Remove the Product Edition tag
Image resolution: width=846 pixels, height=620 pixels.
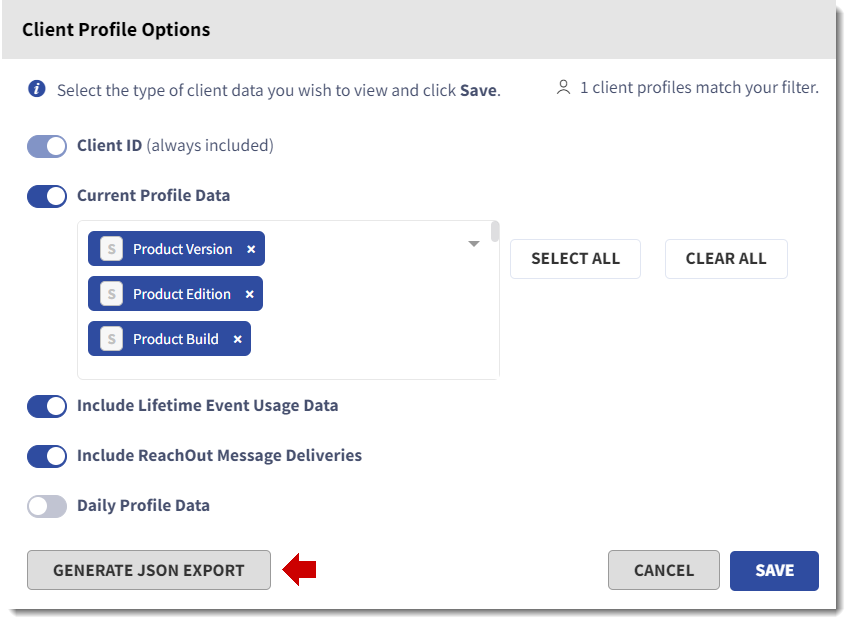click(249, 294)
